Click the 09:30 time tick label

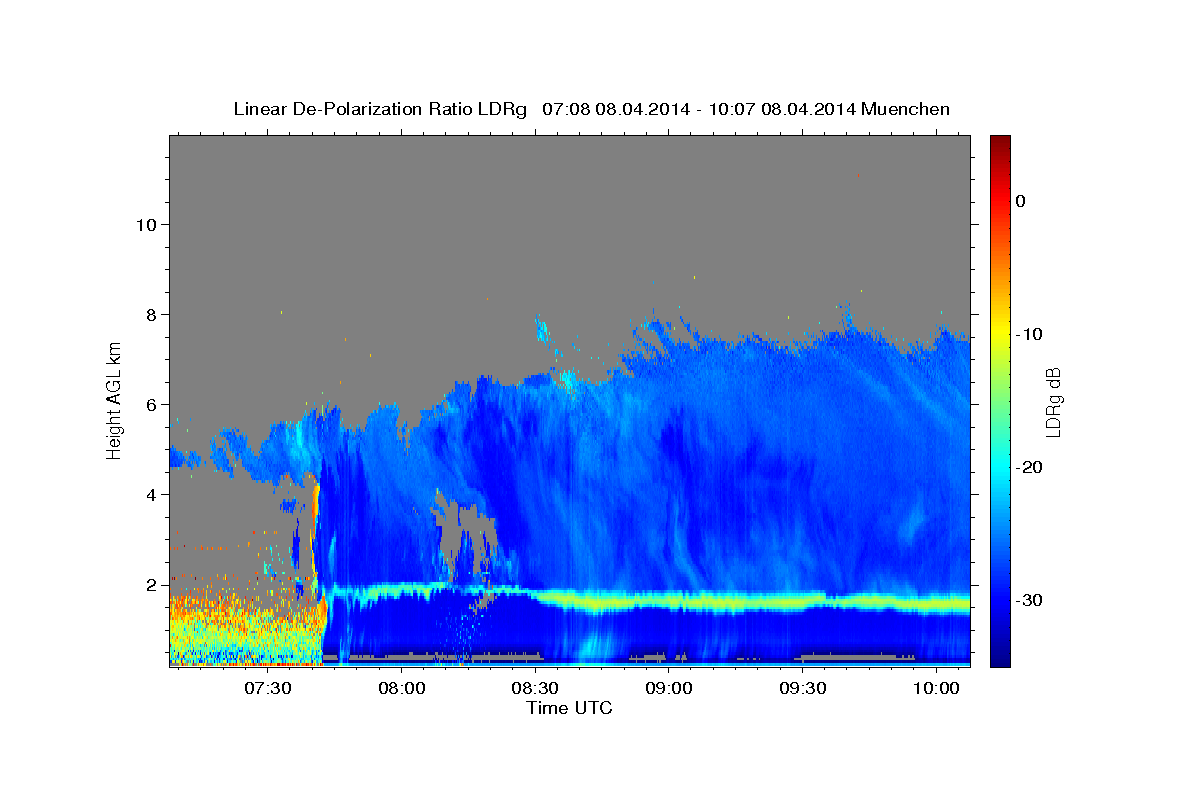[x=802, y=689]
